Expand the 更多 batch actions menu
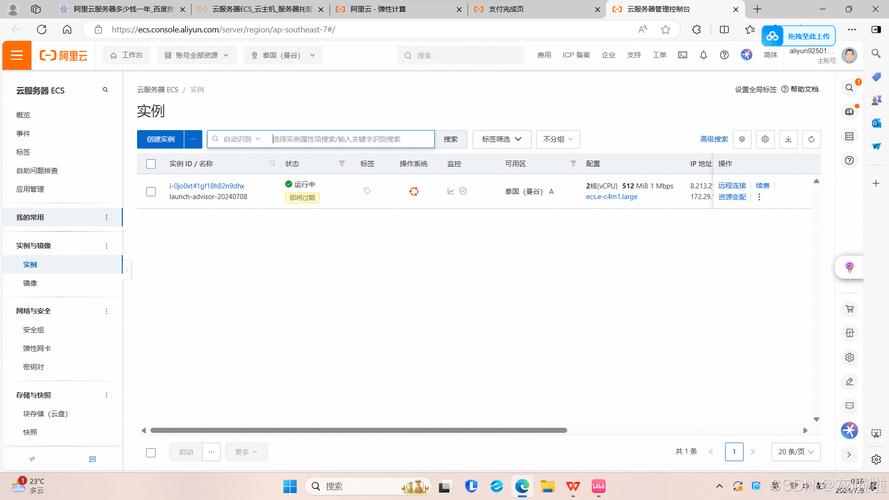The width and height of the screenshot is (889, 500). [246, 452]
